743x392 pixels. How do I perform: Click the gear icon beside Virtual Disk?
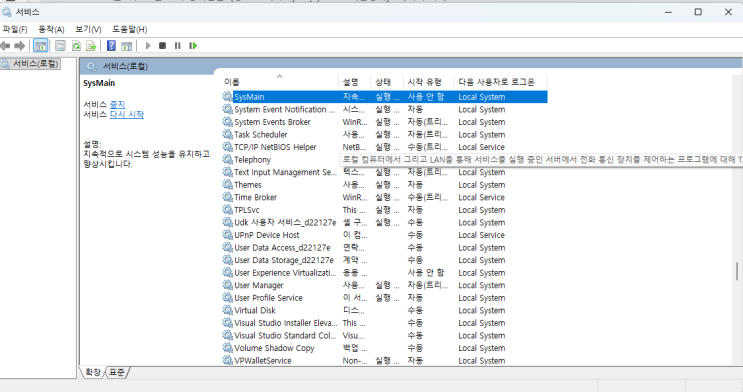(x=227, y=310)
